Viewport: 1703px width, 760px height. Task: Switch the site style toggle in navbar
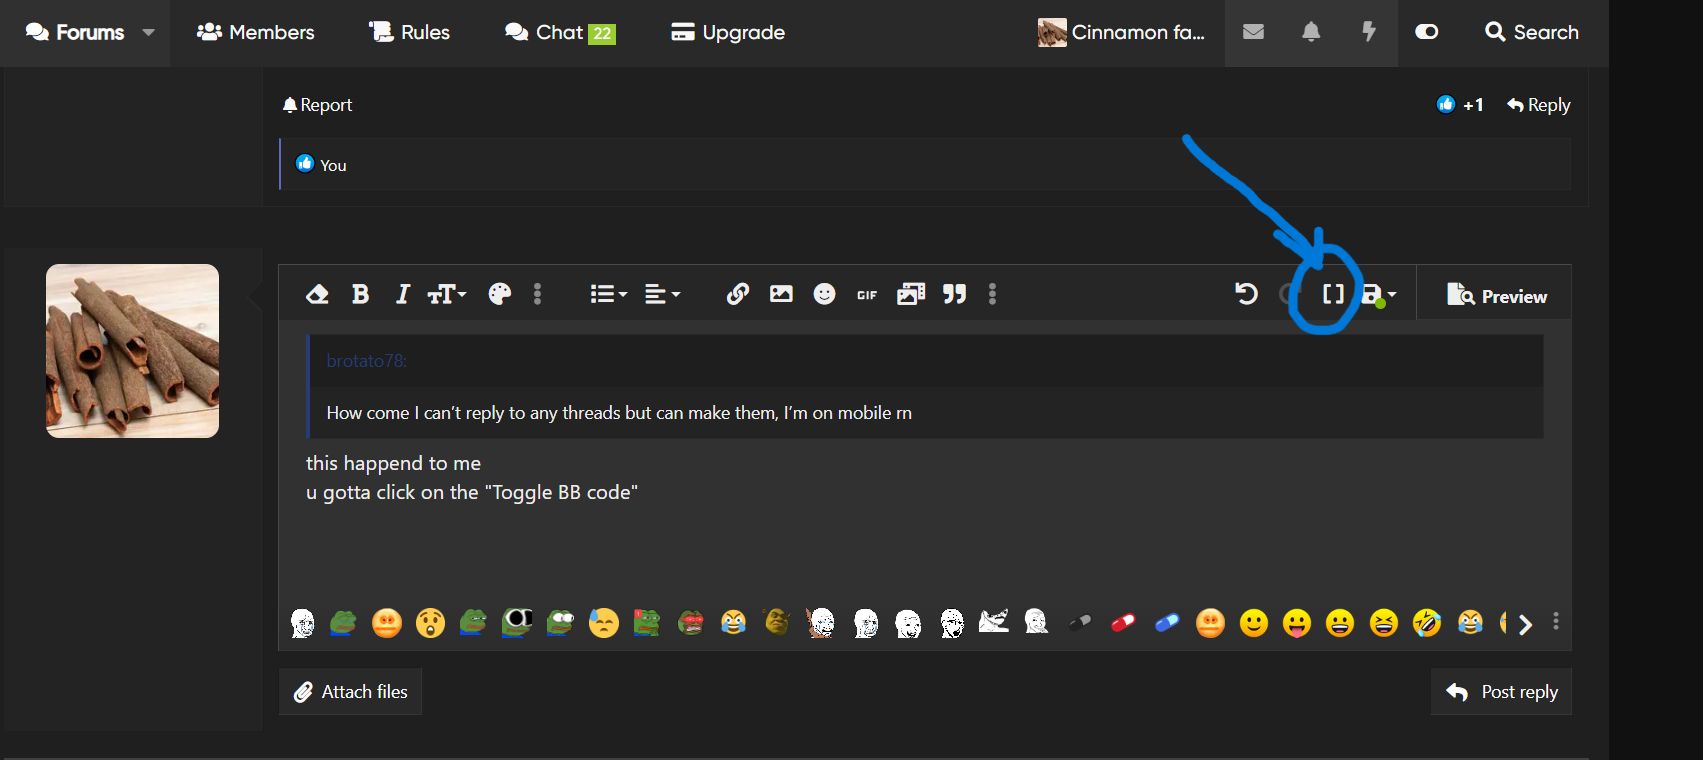click(x=1427, y=32)
